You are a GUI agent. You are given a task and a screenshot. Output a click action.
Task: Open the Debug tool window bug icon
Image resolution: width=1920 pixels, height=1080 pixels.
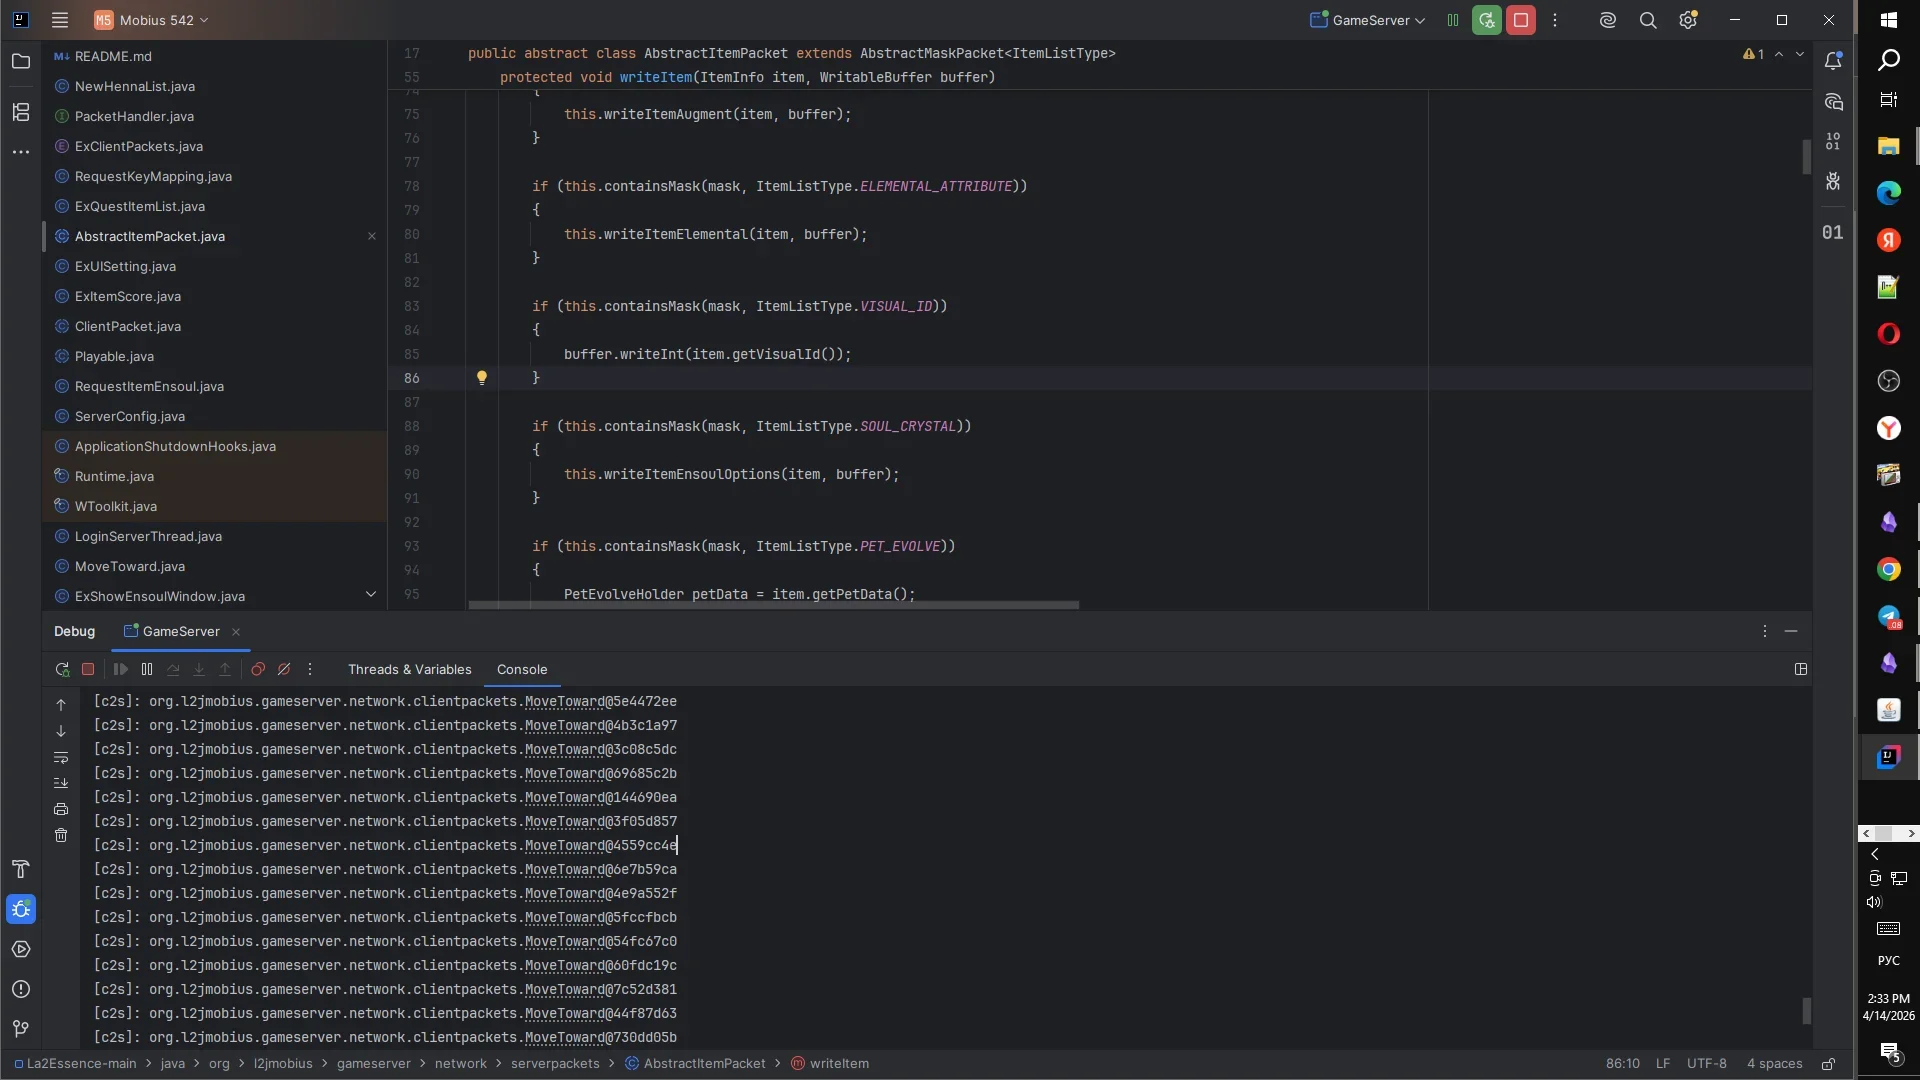[21, 909]
